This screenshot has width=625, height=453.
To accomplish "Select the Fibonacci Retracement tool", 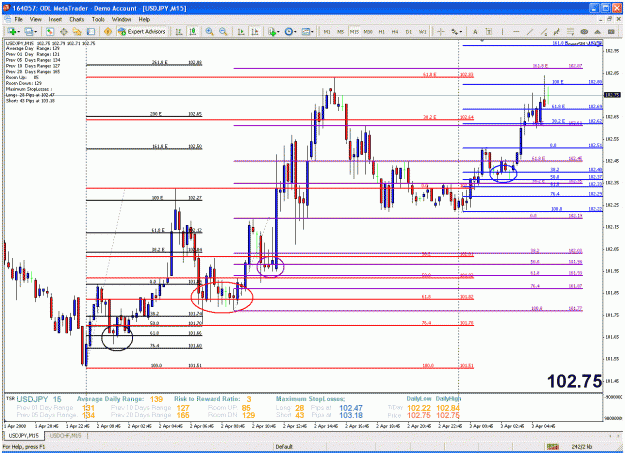I will pyautogui.click(x=570, y=32).
